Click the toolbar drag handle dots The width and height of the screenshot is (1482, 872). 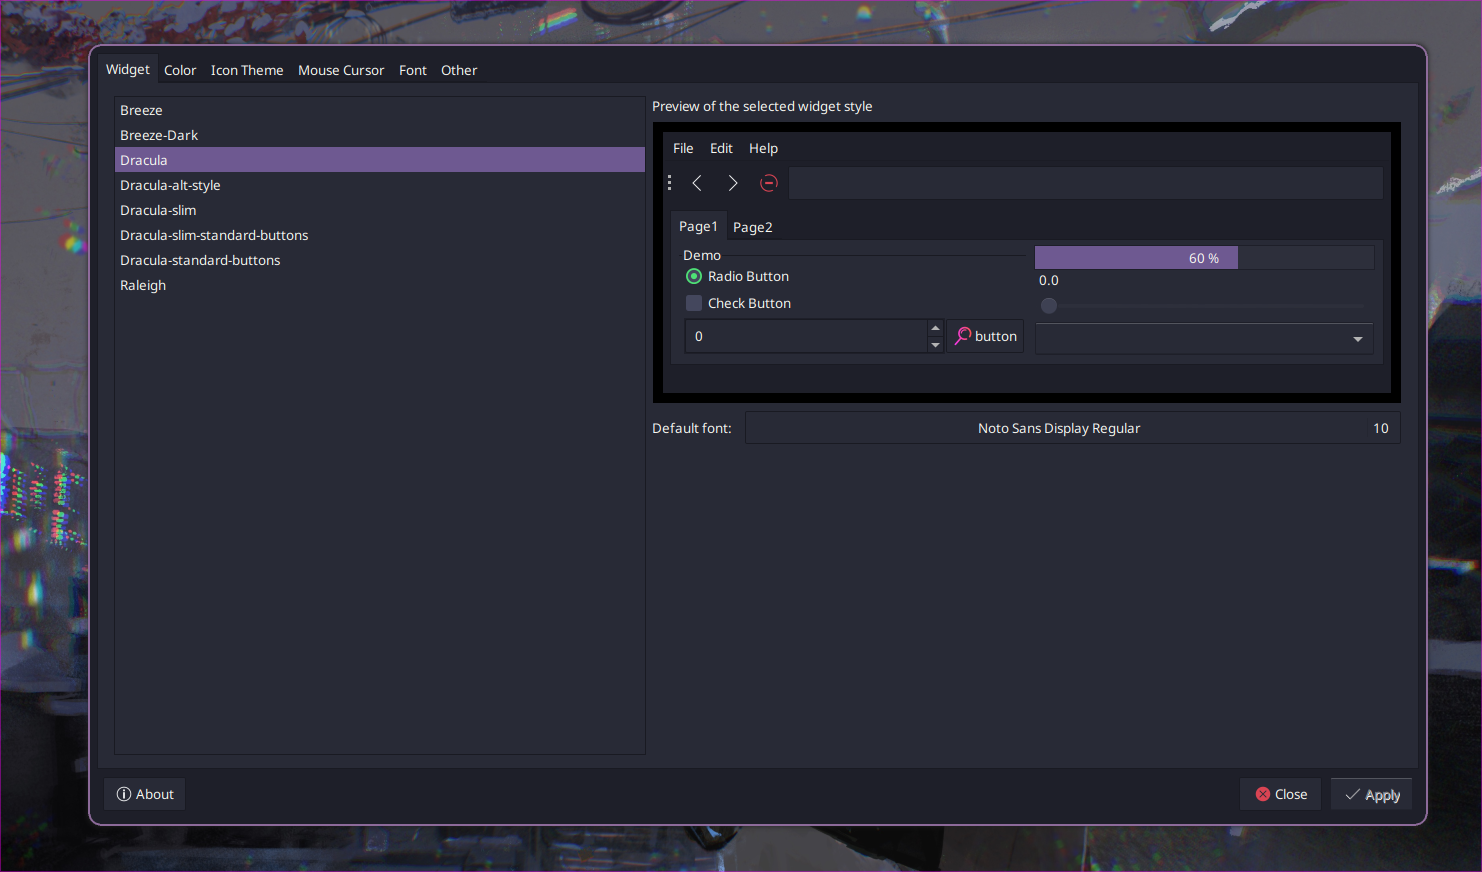click(x=669, y=183)
